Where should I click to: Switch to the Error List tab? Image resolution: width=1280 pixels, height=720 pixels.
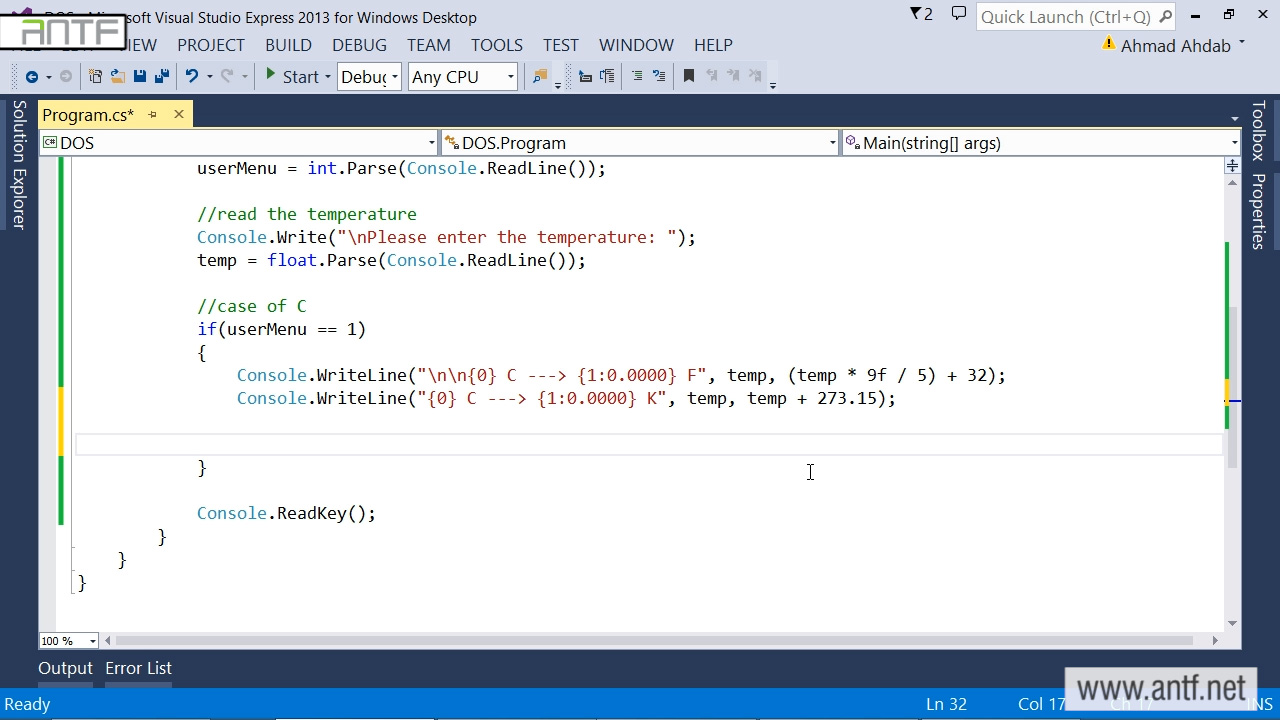(138, 668)
